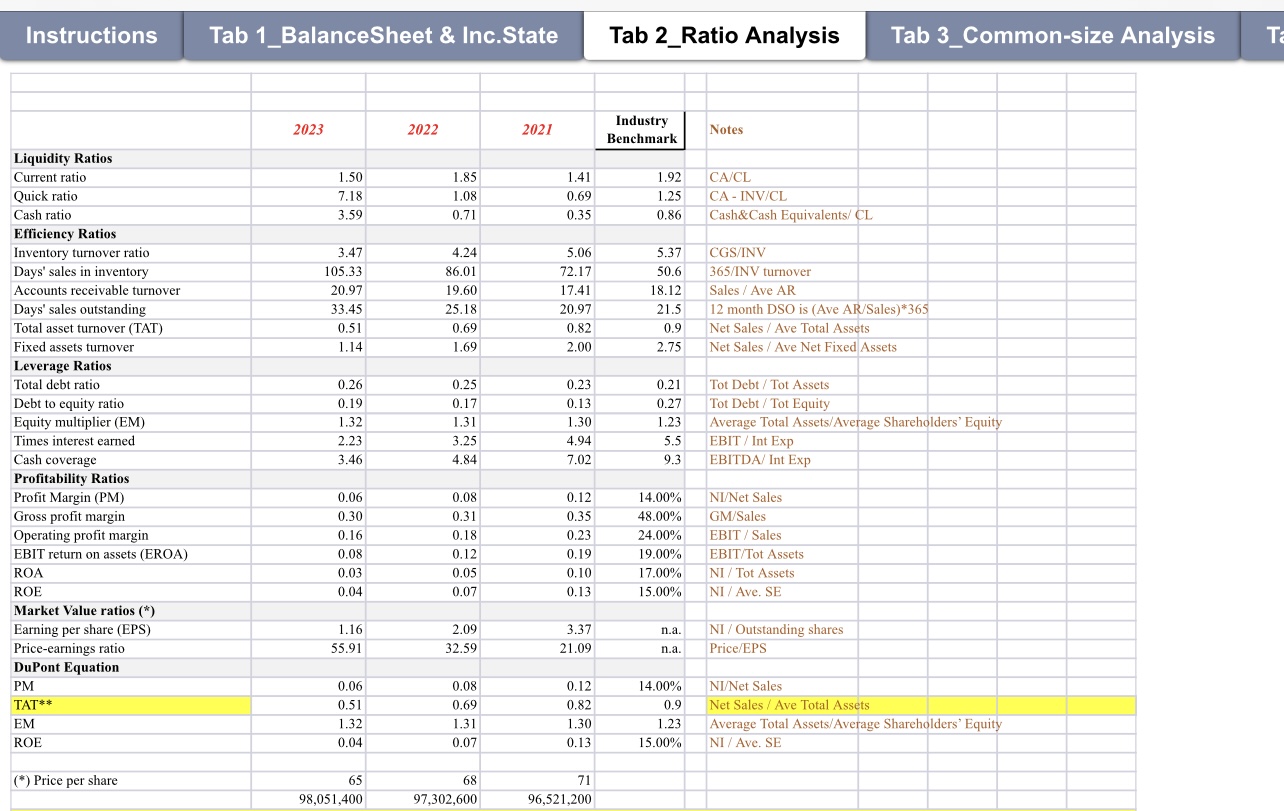Click the 2021 price per share value 71
The width and height of the screenshot is (1284, 811).
537,781
